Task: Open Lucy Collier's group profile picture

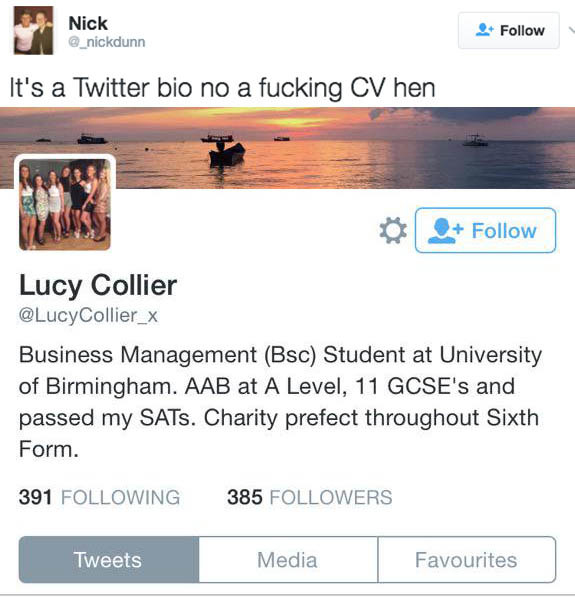Action: pos(65,204)
